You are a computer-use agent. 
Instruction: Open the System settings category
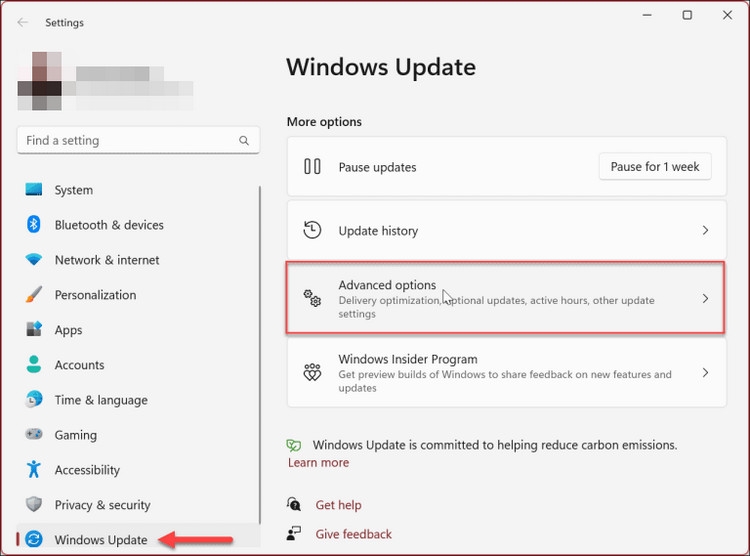click(x=138, y=190)
